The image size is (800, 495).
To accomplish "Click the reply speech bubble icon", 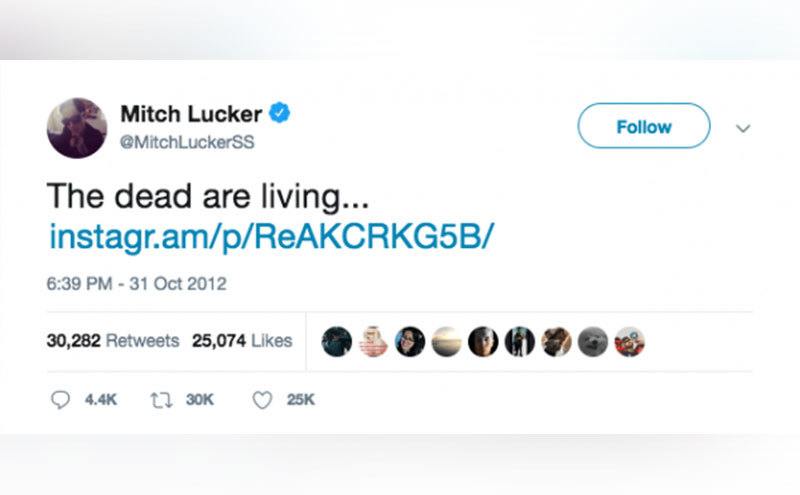I will point(61,400).
